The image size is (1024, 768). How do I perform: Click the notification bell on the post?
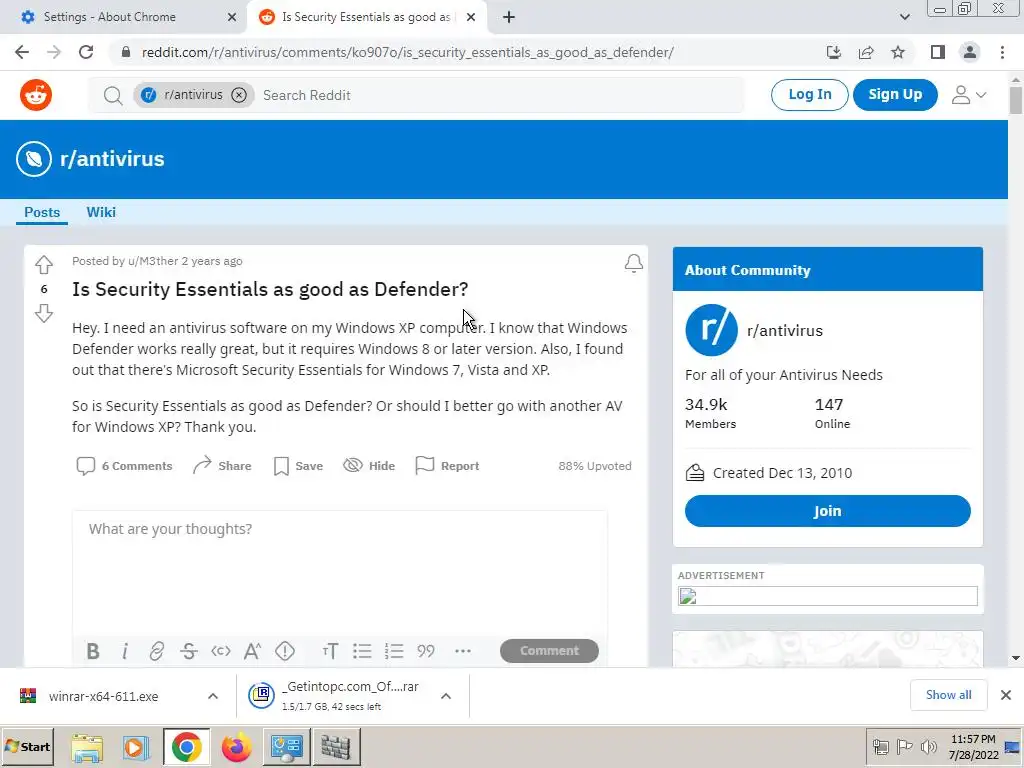pyautogui.click(x=633, y=263)
